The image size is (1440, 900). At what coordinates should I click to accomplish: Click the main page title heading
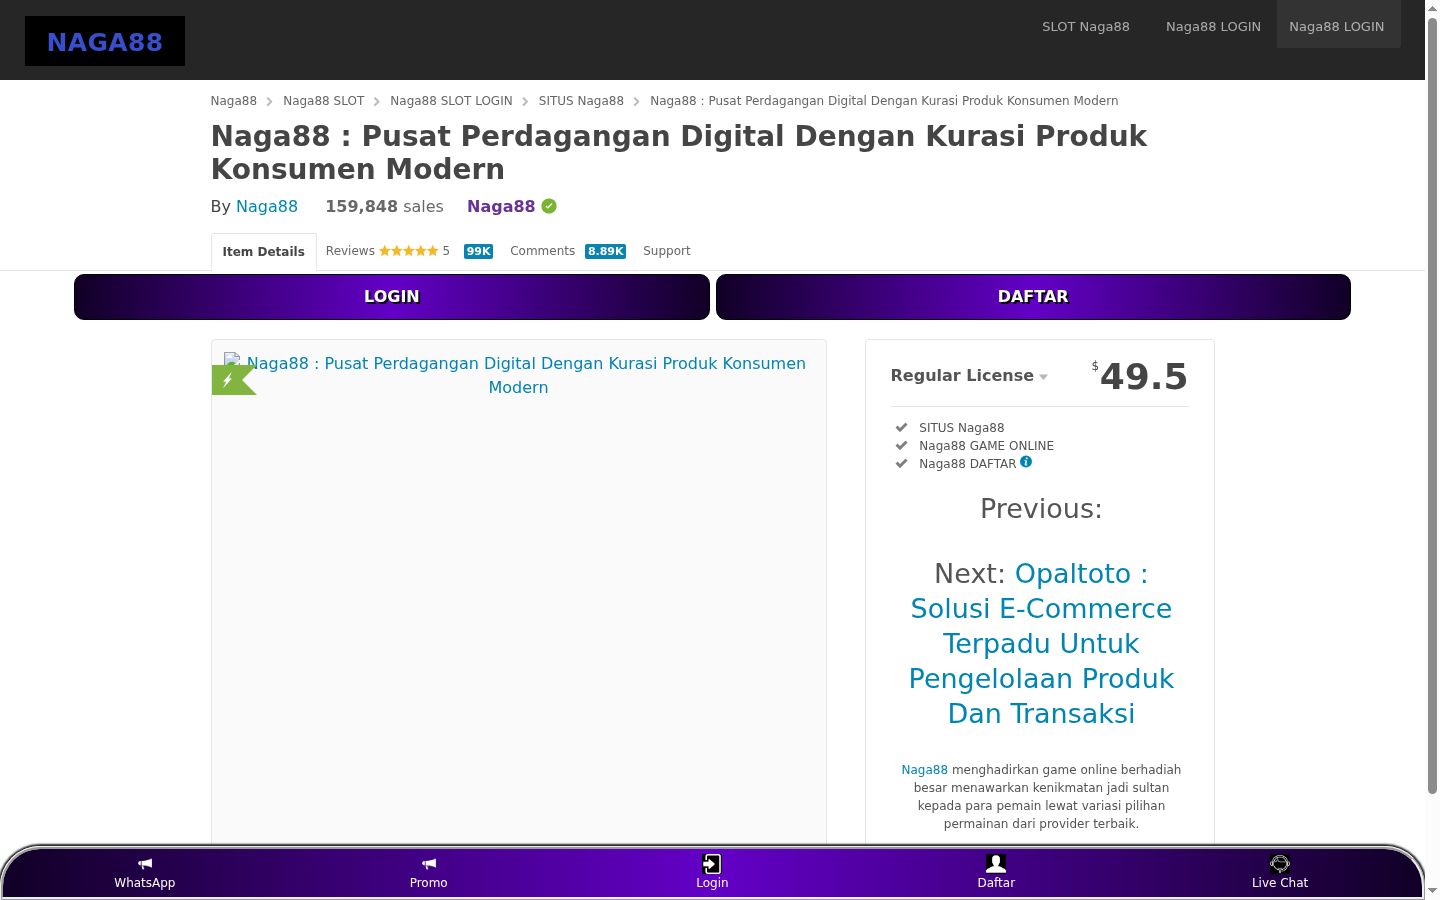pyautogui.click(x=679, y=152)
